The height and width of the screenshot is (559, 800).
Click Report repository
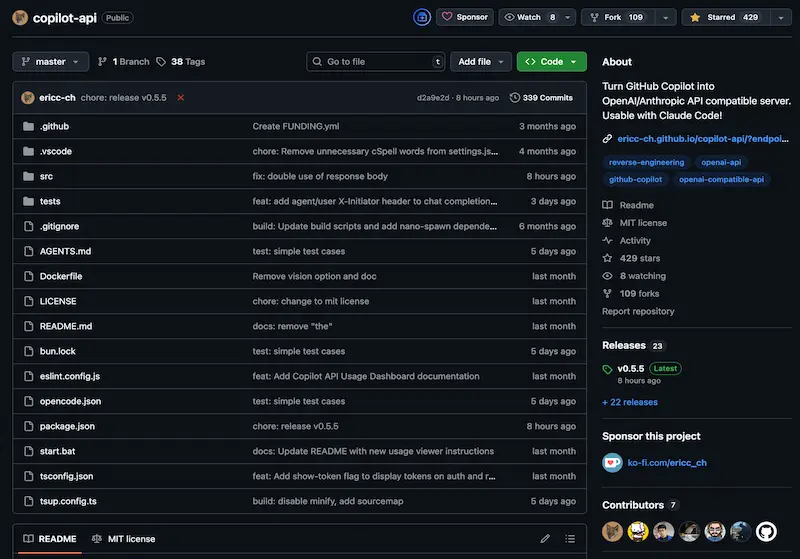coord(638,311)
